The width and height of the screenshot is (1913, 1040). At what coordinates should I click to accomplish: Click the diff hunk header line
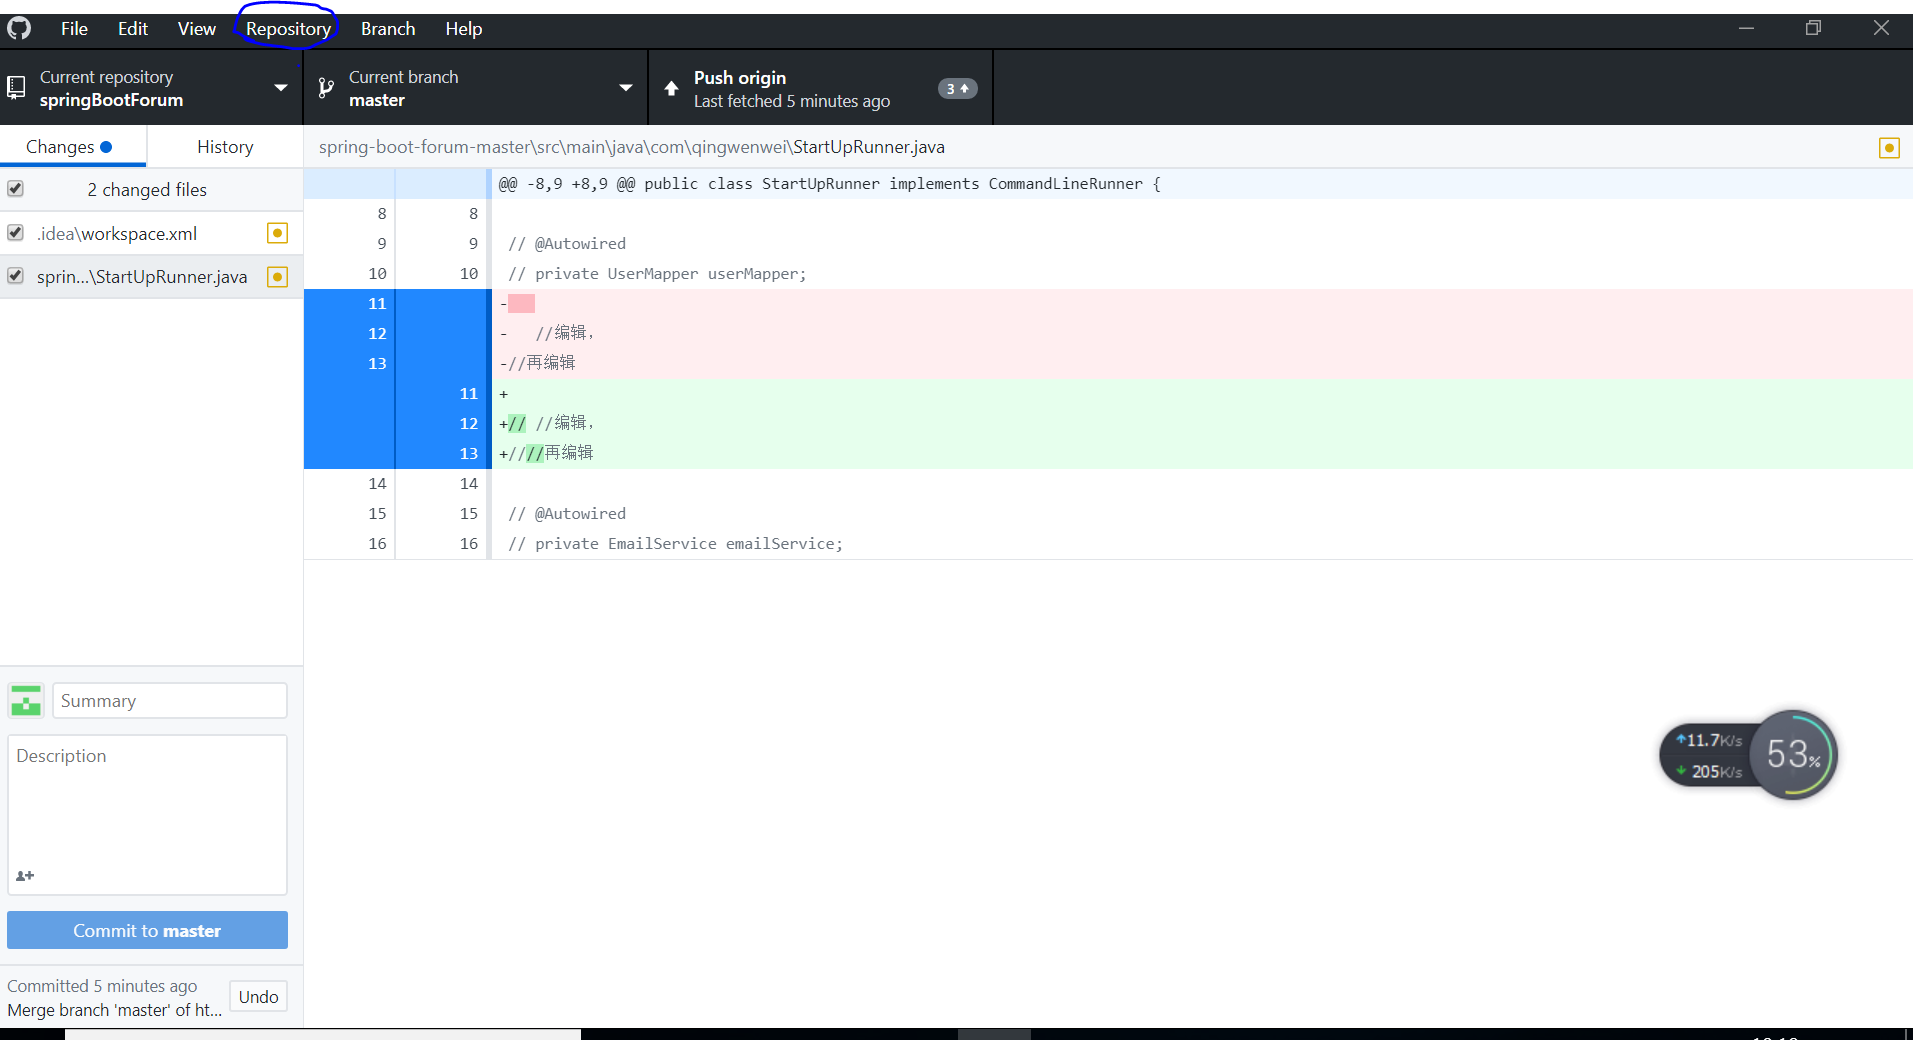1108,184
